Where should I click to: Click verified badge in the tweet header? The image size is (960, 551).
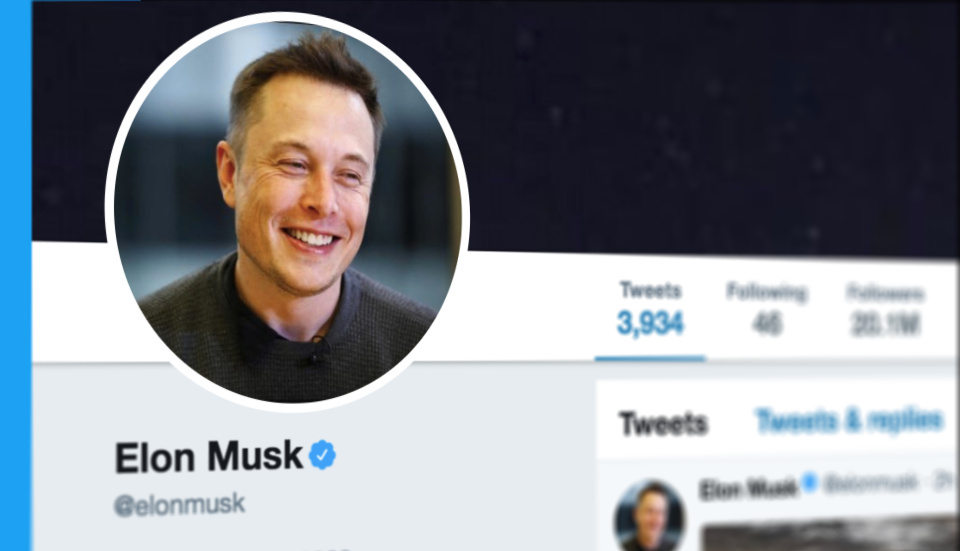(x=809, y=482)
